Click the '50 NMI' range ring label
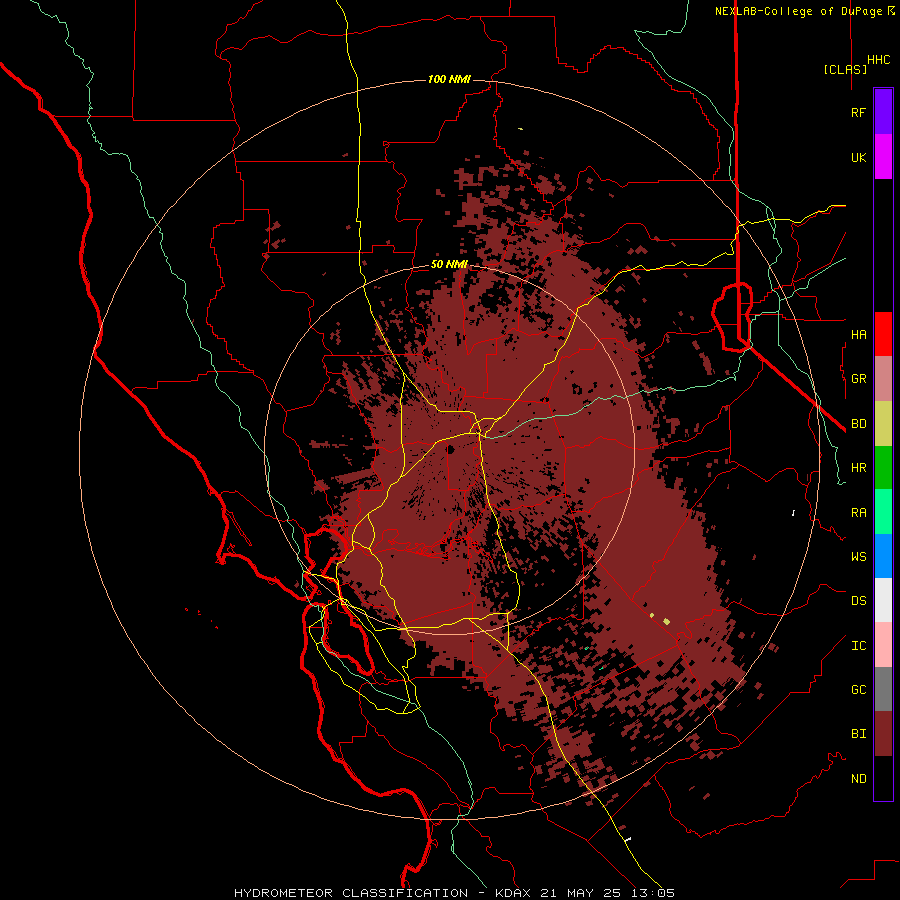 click(x=449, y=264)
